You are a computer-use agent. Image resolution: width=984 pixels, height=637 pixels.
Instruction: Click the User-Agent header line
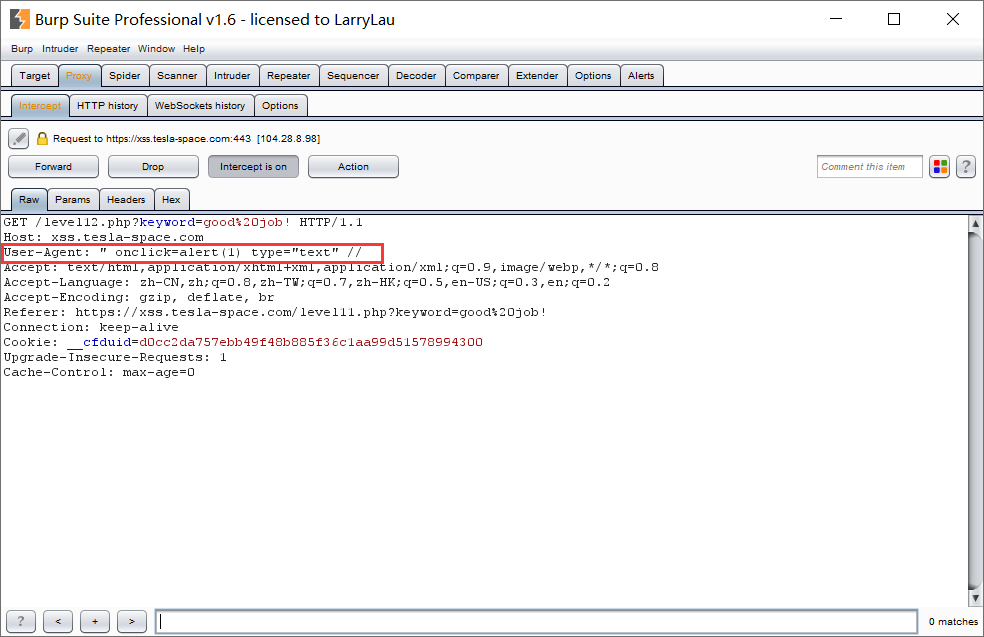[183, 252]
